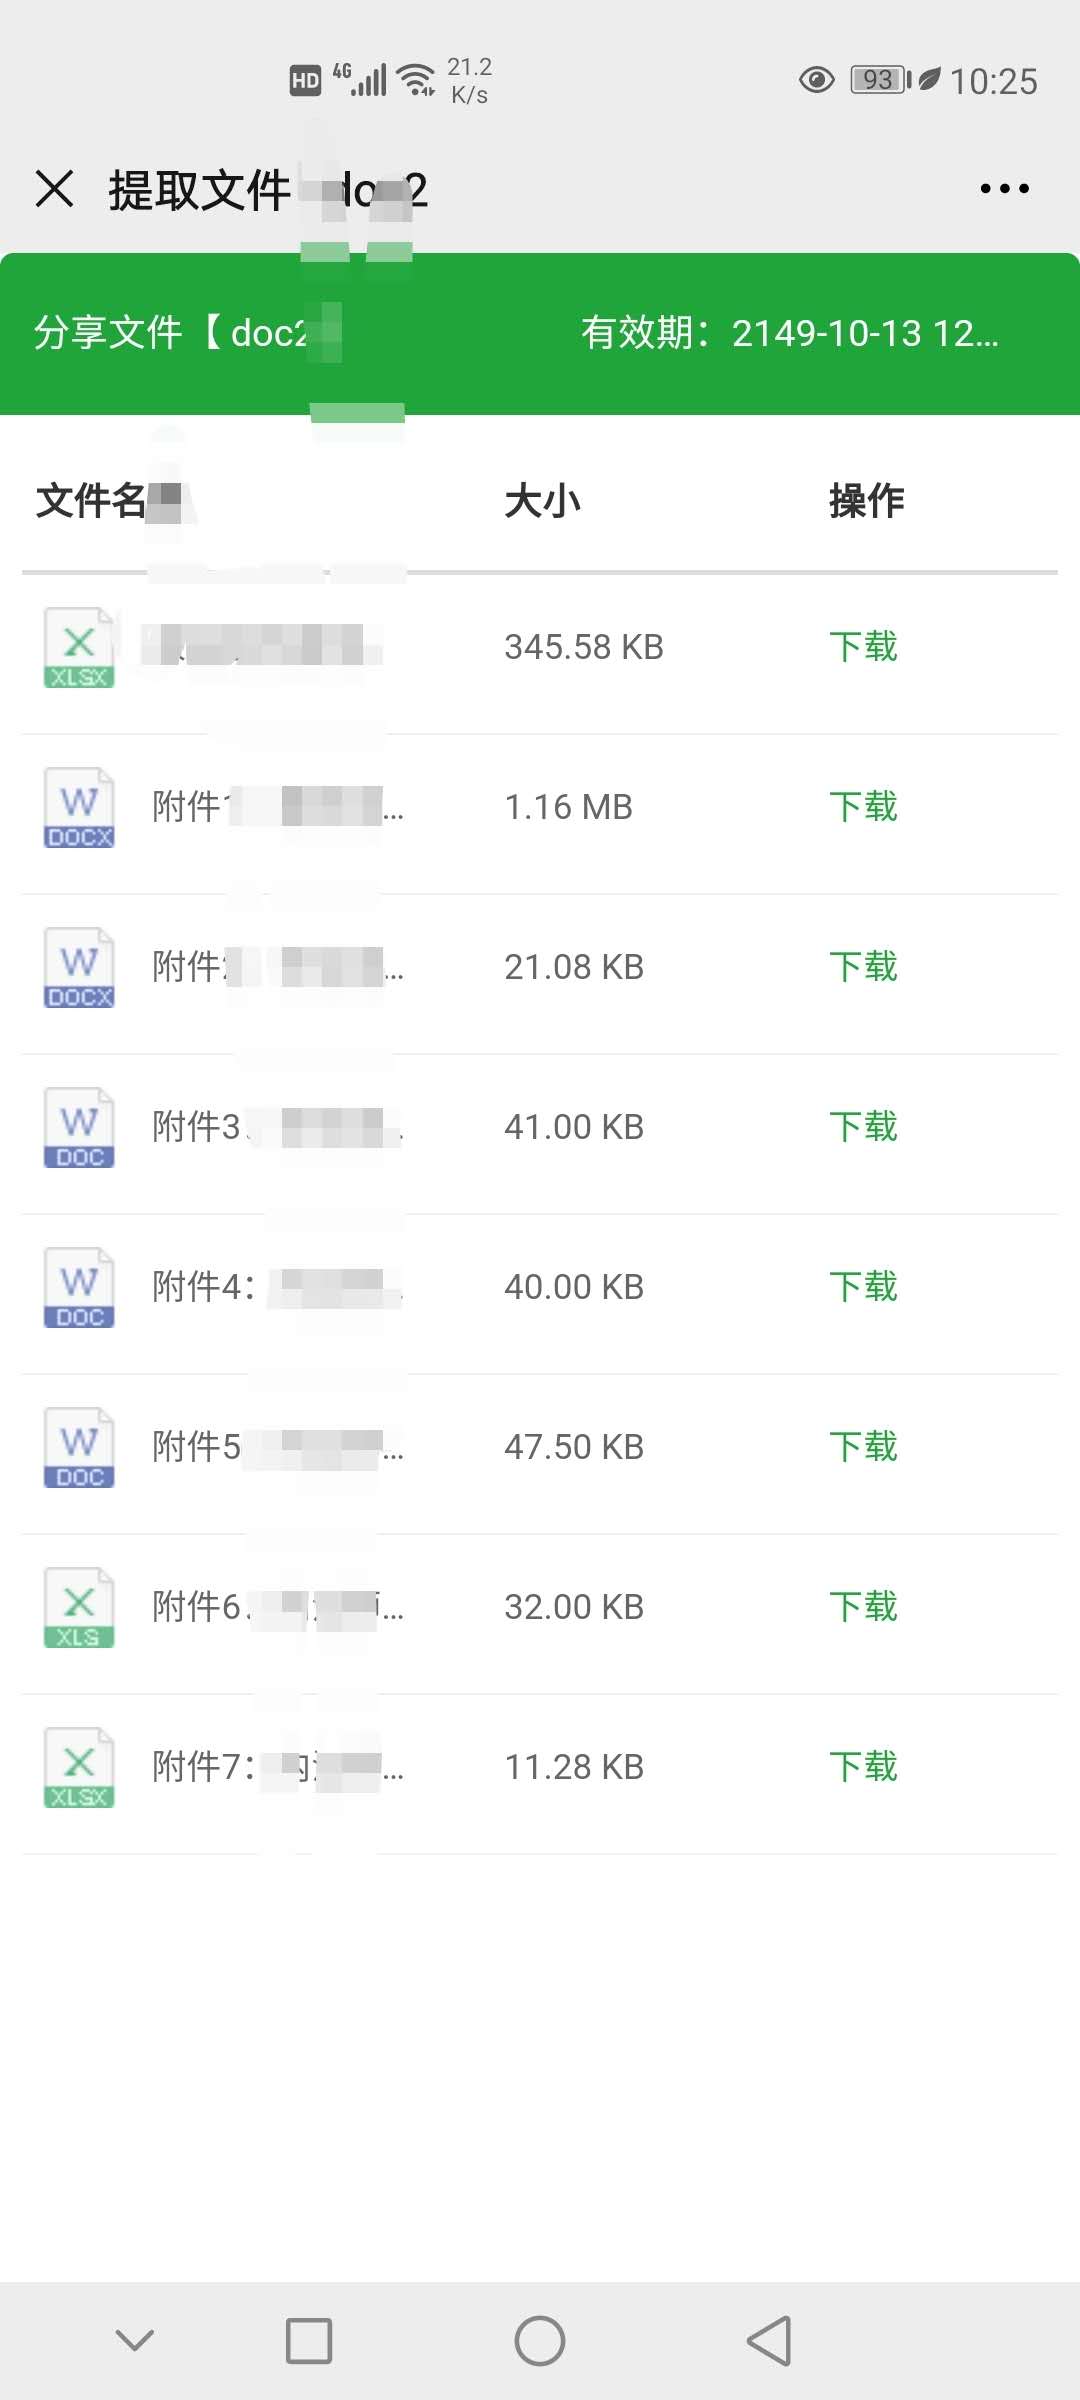Download the 41.00 KB 附件3 file
This screenshot has width=1080, height=2400.
[x=864, y=1127]
